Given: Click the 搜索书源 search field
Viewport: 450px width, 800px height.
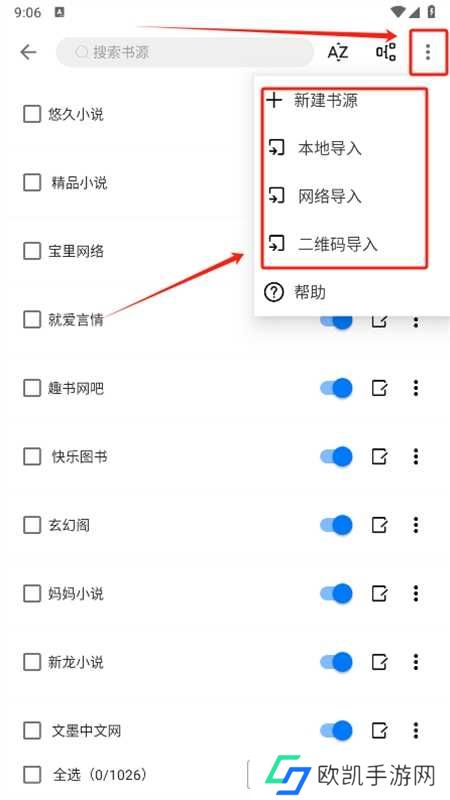Looking at the screenshot, I should pos(185,52).
